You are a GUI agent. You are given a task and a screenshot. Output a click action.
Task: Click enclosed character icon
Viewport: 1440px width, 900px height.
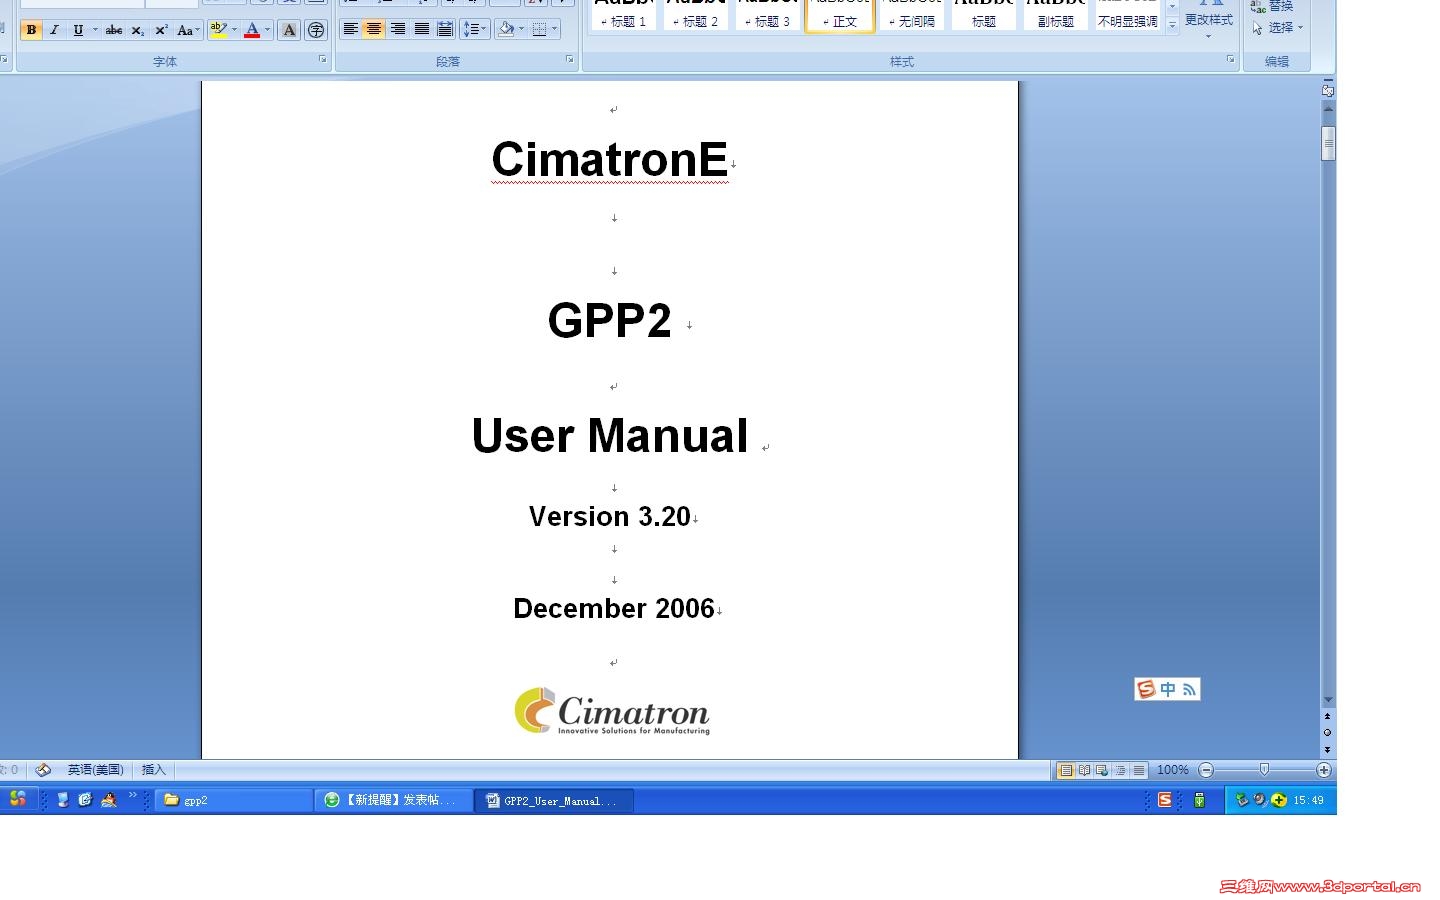pos(316,30)
